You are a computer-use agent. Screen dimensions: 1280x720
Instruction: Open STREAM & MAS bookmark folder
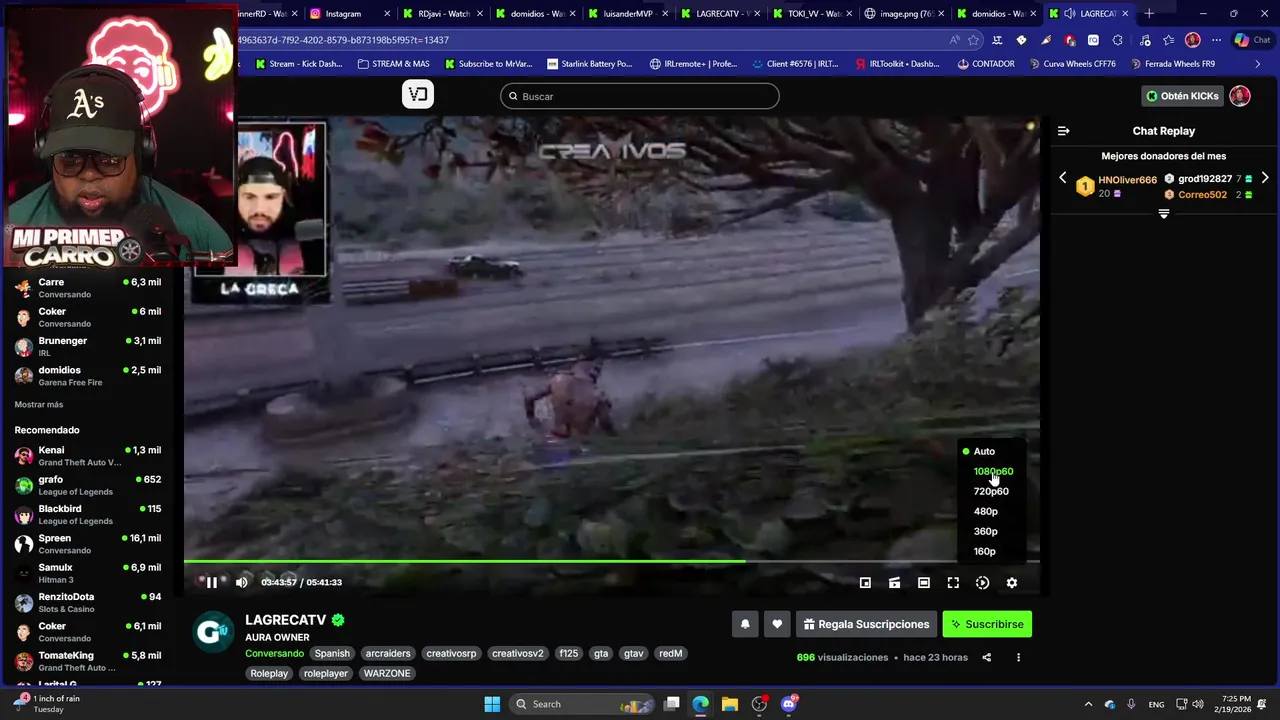pos(393,64)
